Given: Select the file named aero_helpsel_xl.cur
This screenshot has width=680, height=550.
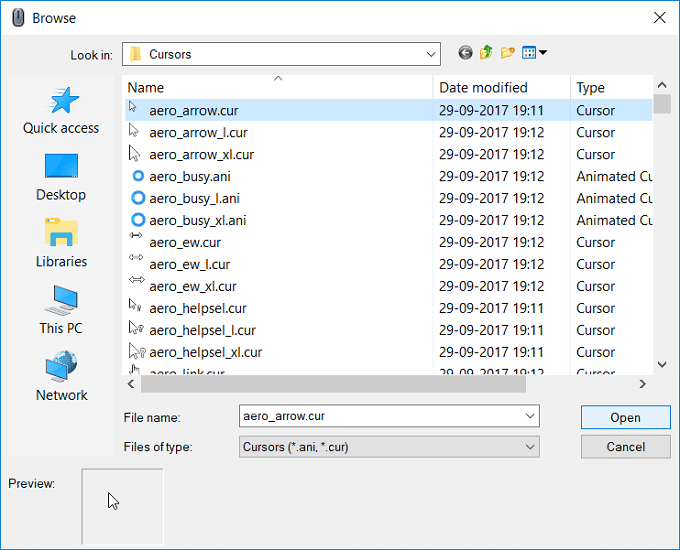Looking at the screenshot, I should pyautogui.click(x=206, y=352).
